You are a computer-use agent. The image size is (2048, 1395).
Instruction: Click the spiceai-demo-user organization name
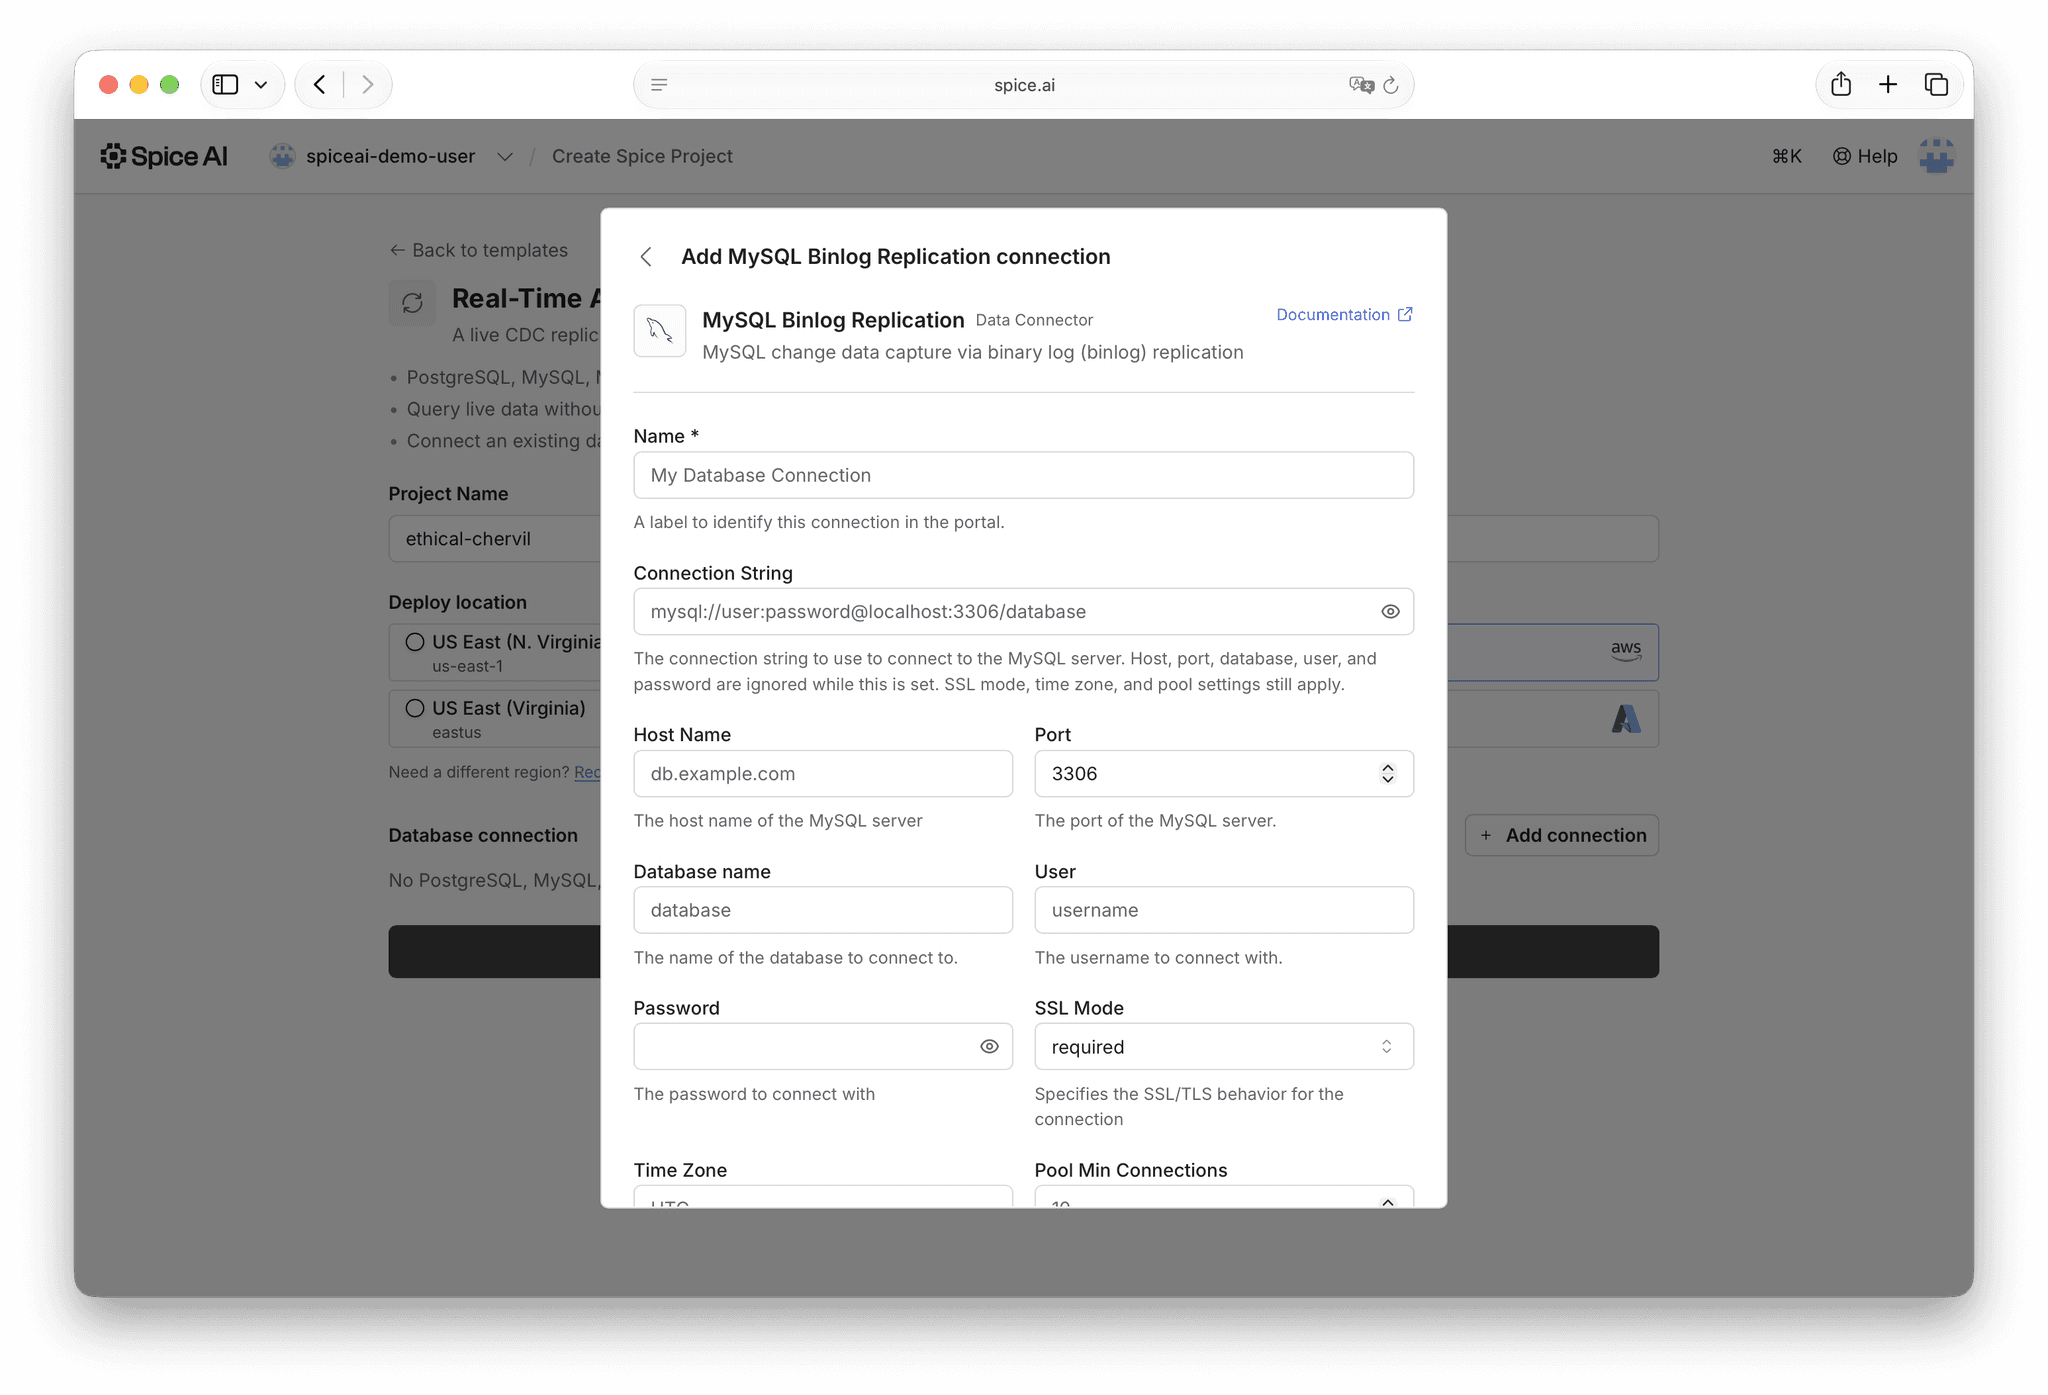(390, 156)
